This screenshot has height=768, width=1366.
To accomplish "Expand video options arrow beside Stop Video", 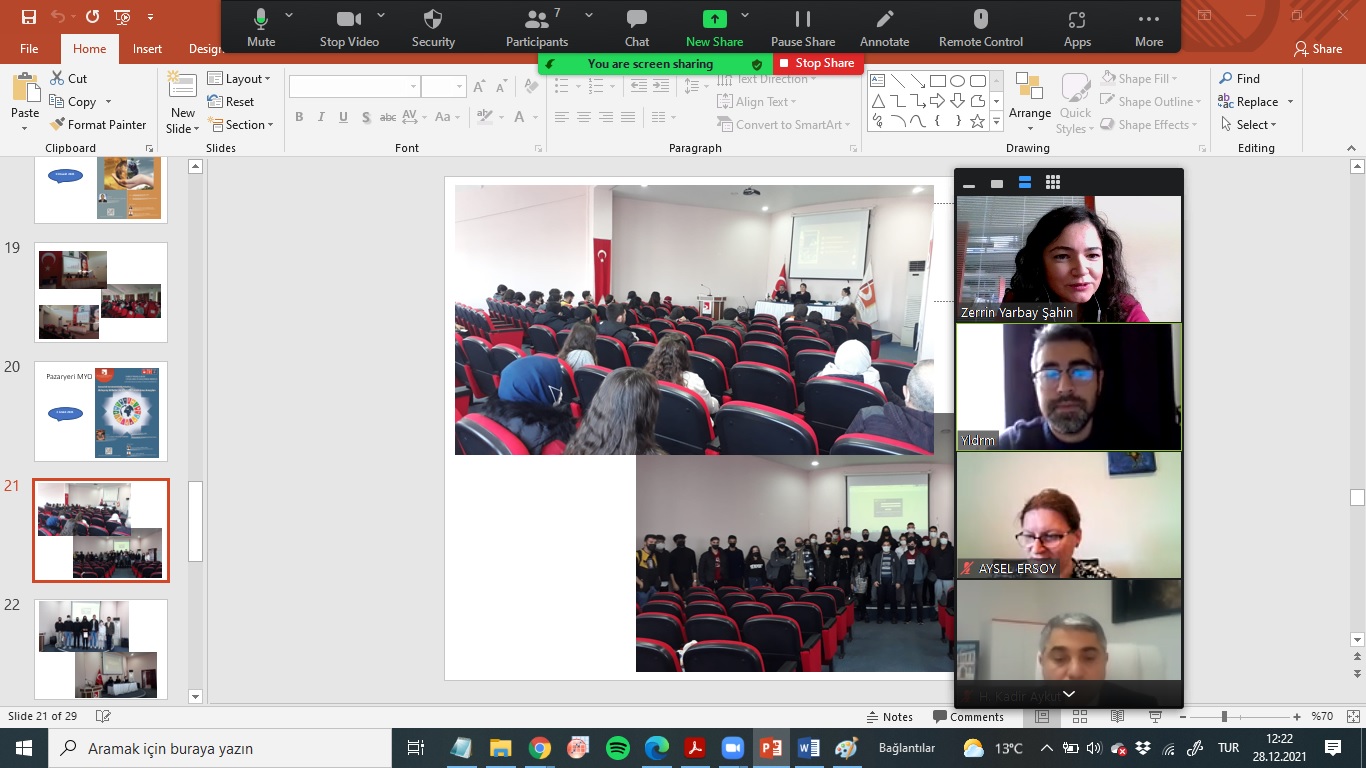I will point(381,16).
